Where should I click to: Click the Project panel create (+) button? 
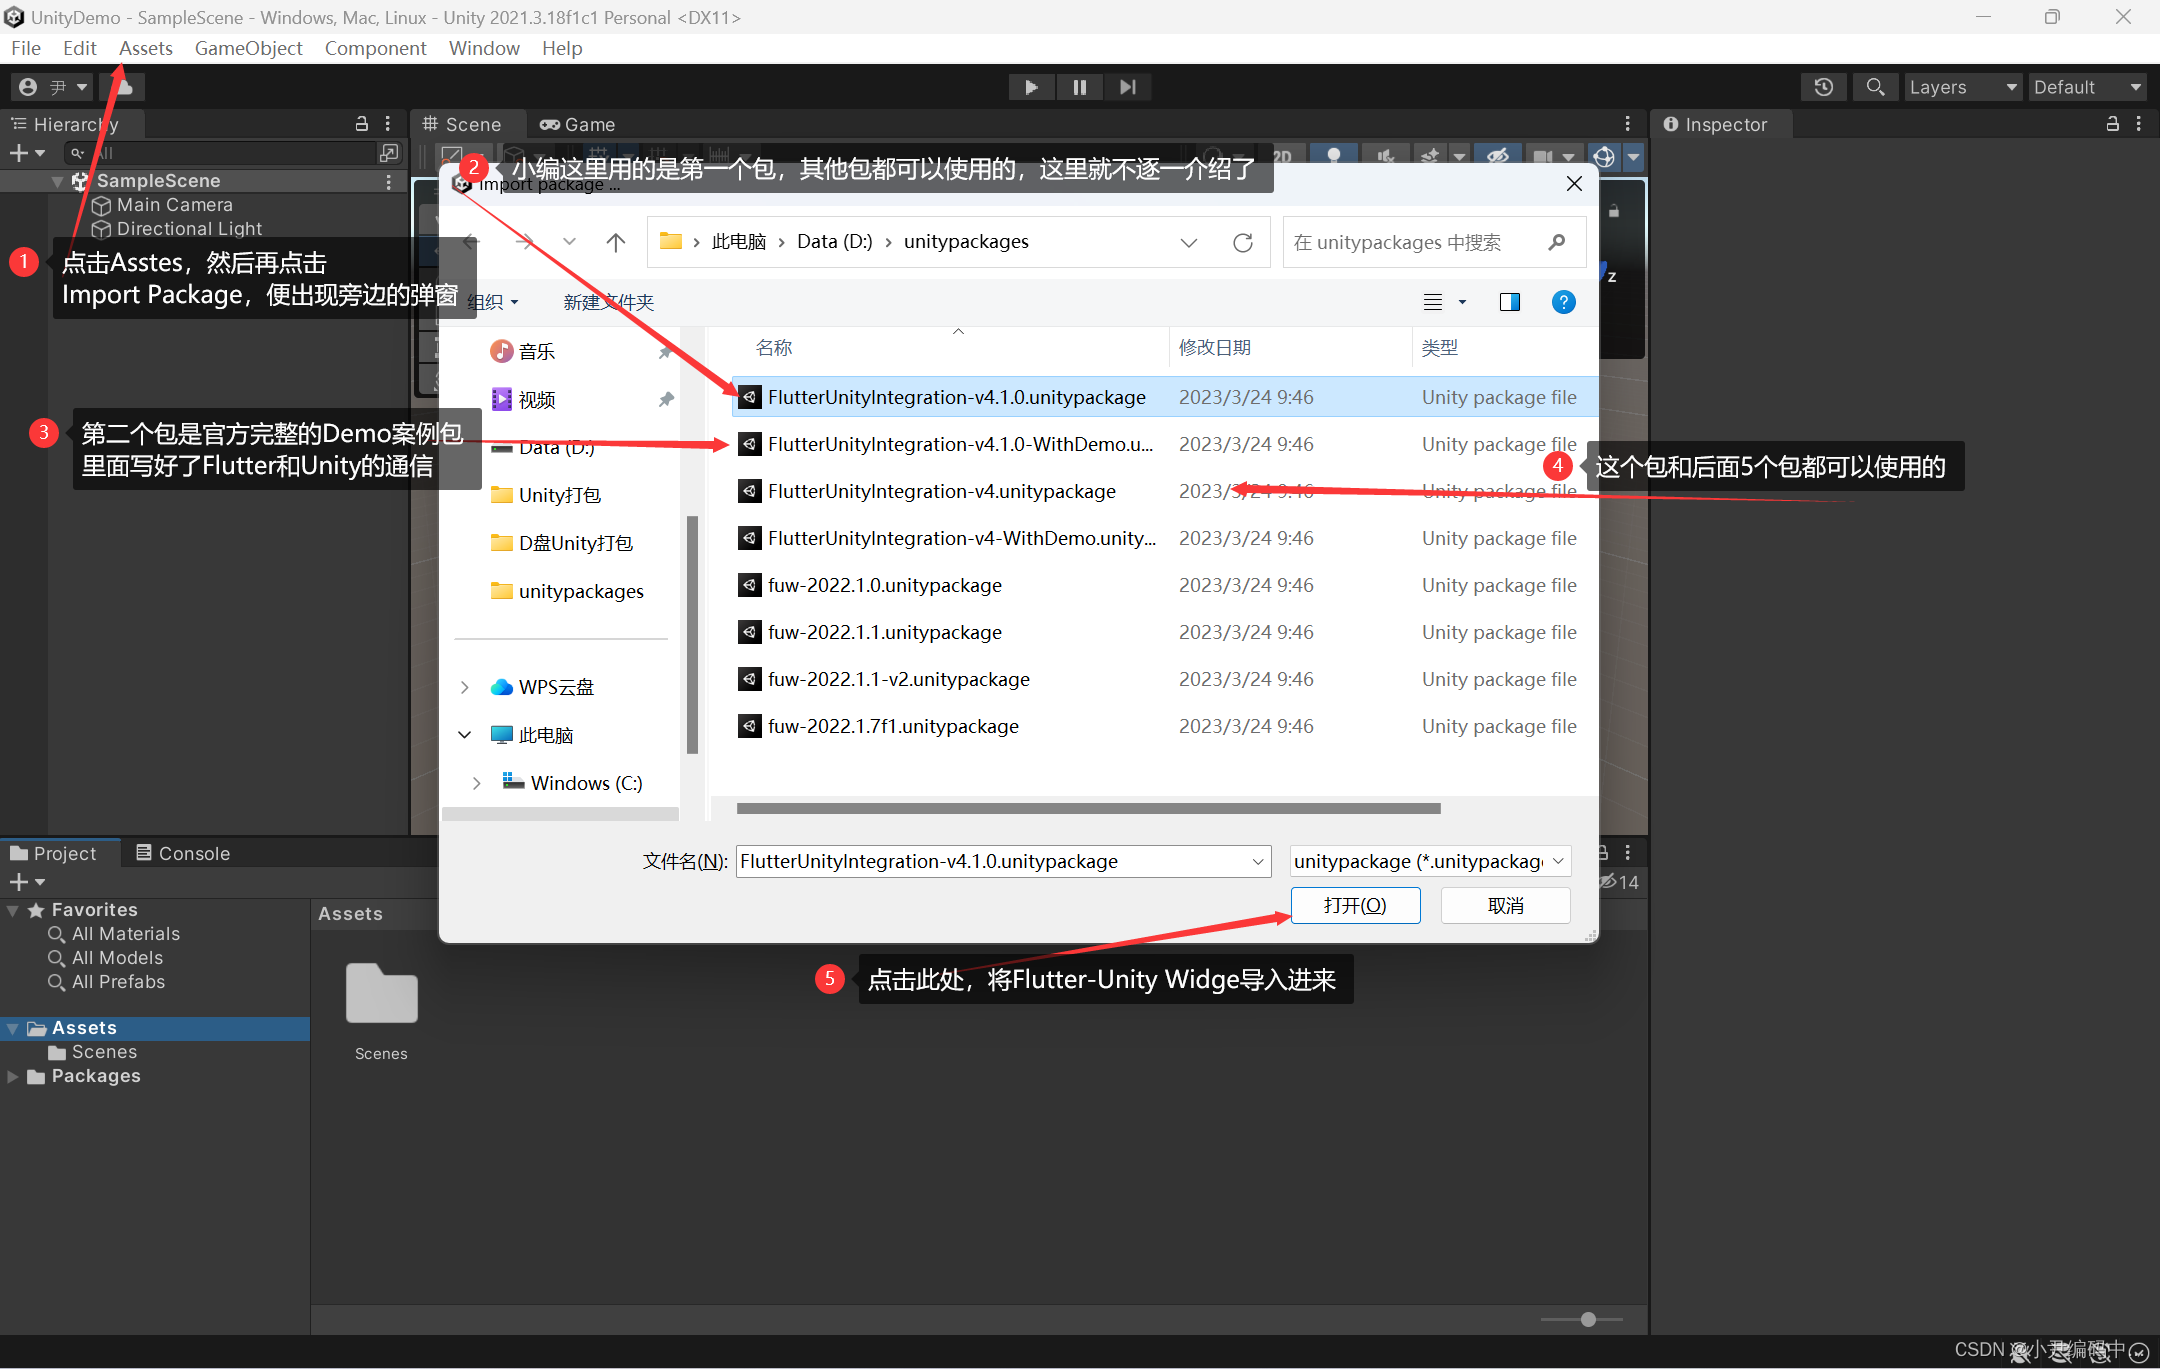pos(26,882)
